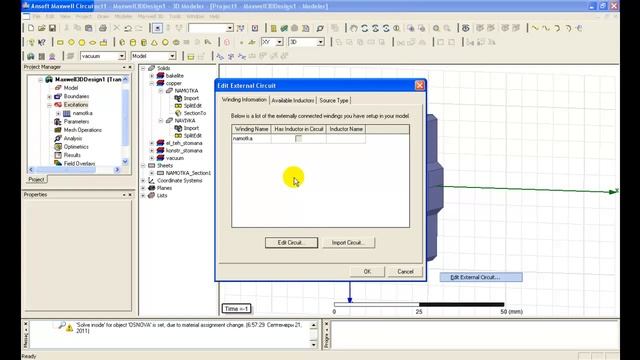640x360 pixels.
Task: Select the Draw Rectangle tool
Action: click(60, 42)
